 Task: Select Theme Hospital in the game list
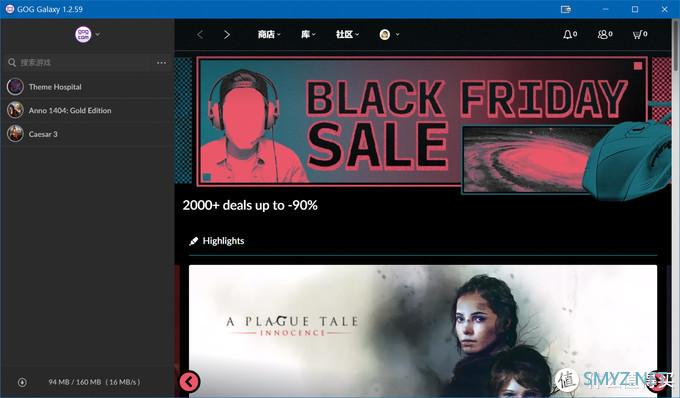88,87
